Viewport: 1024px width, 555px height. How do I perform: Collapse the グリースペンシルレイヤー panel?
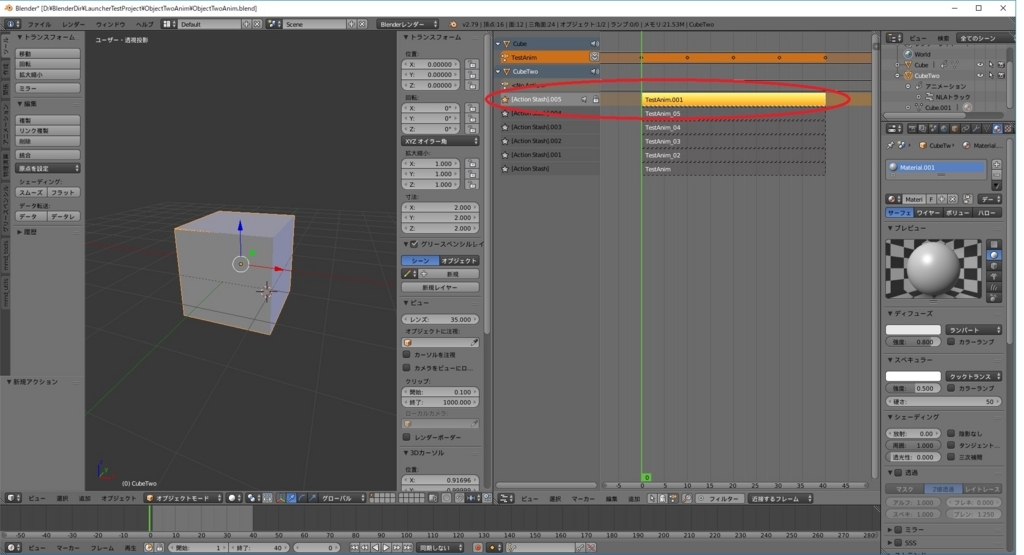point(406,244)
